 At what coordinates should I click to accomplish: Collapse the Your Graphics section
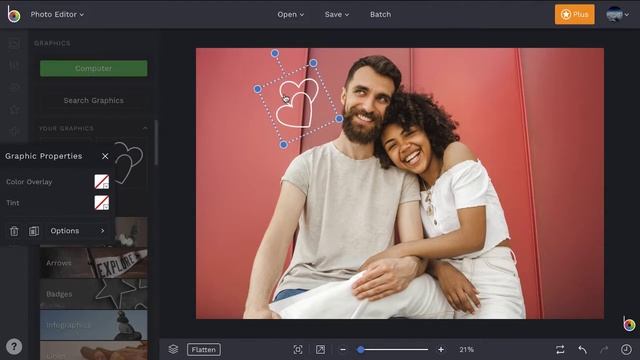145,128
